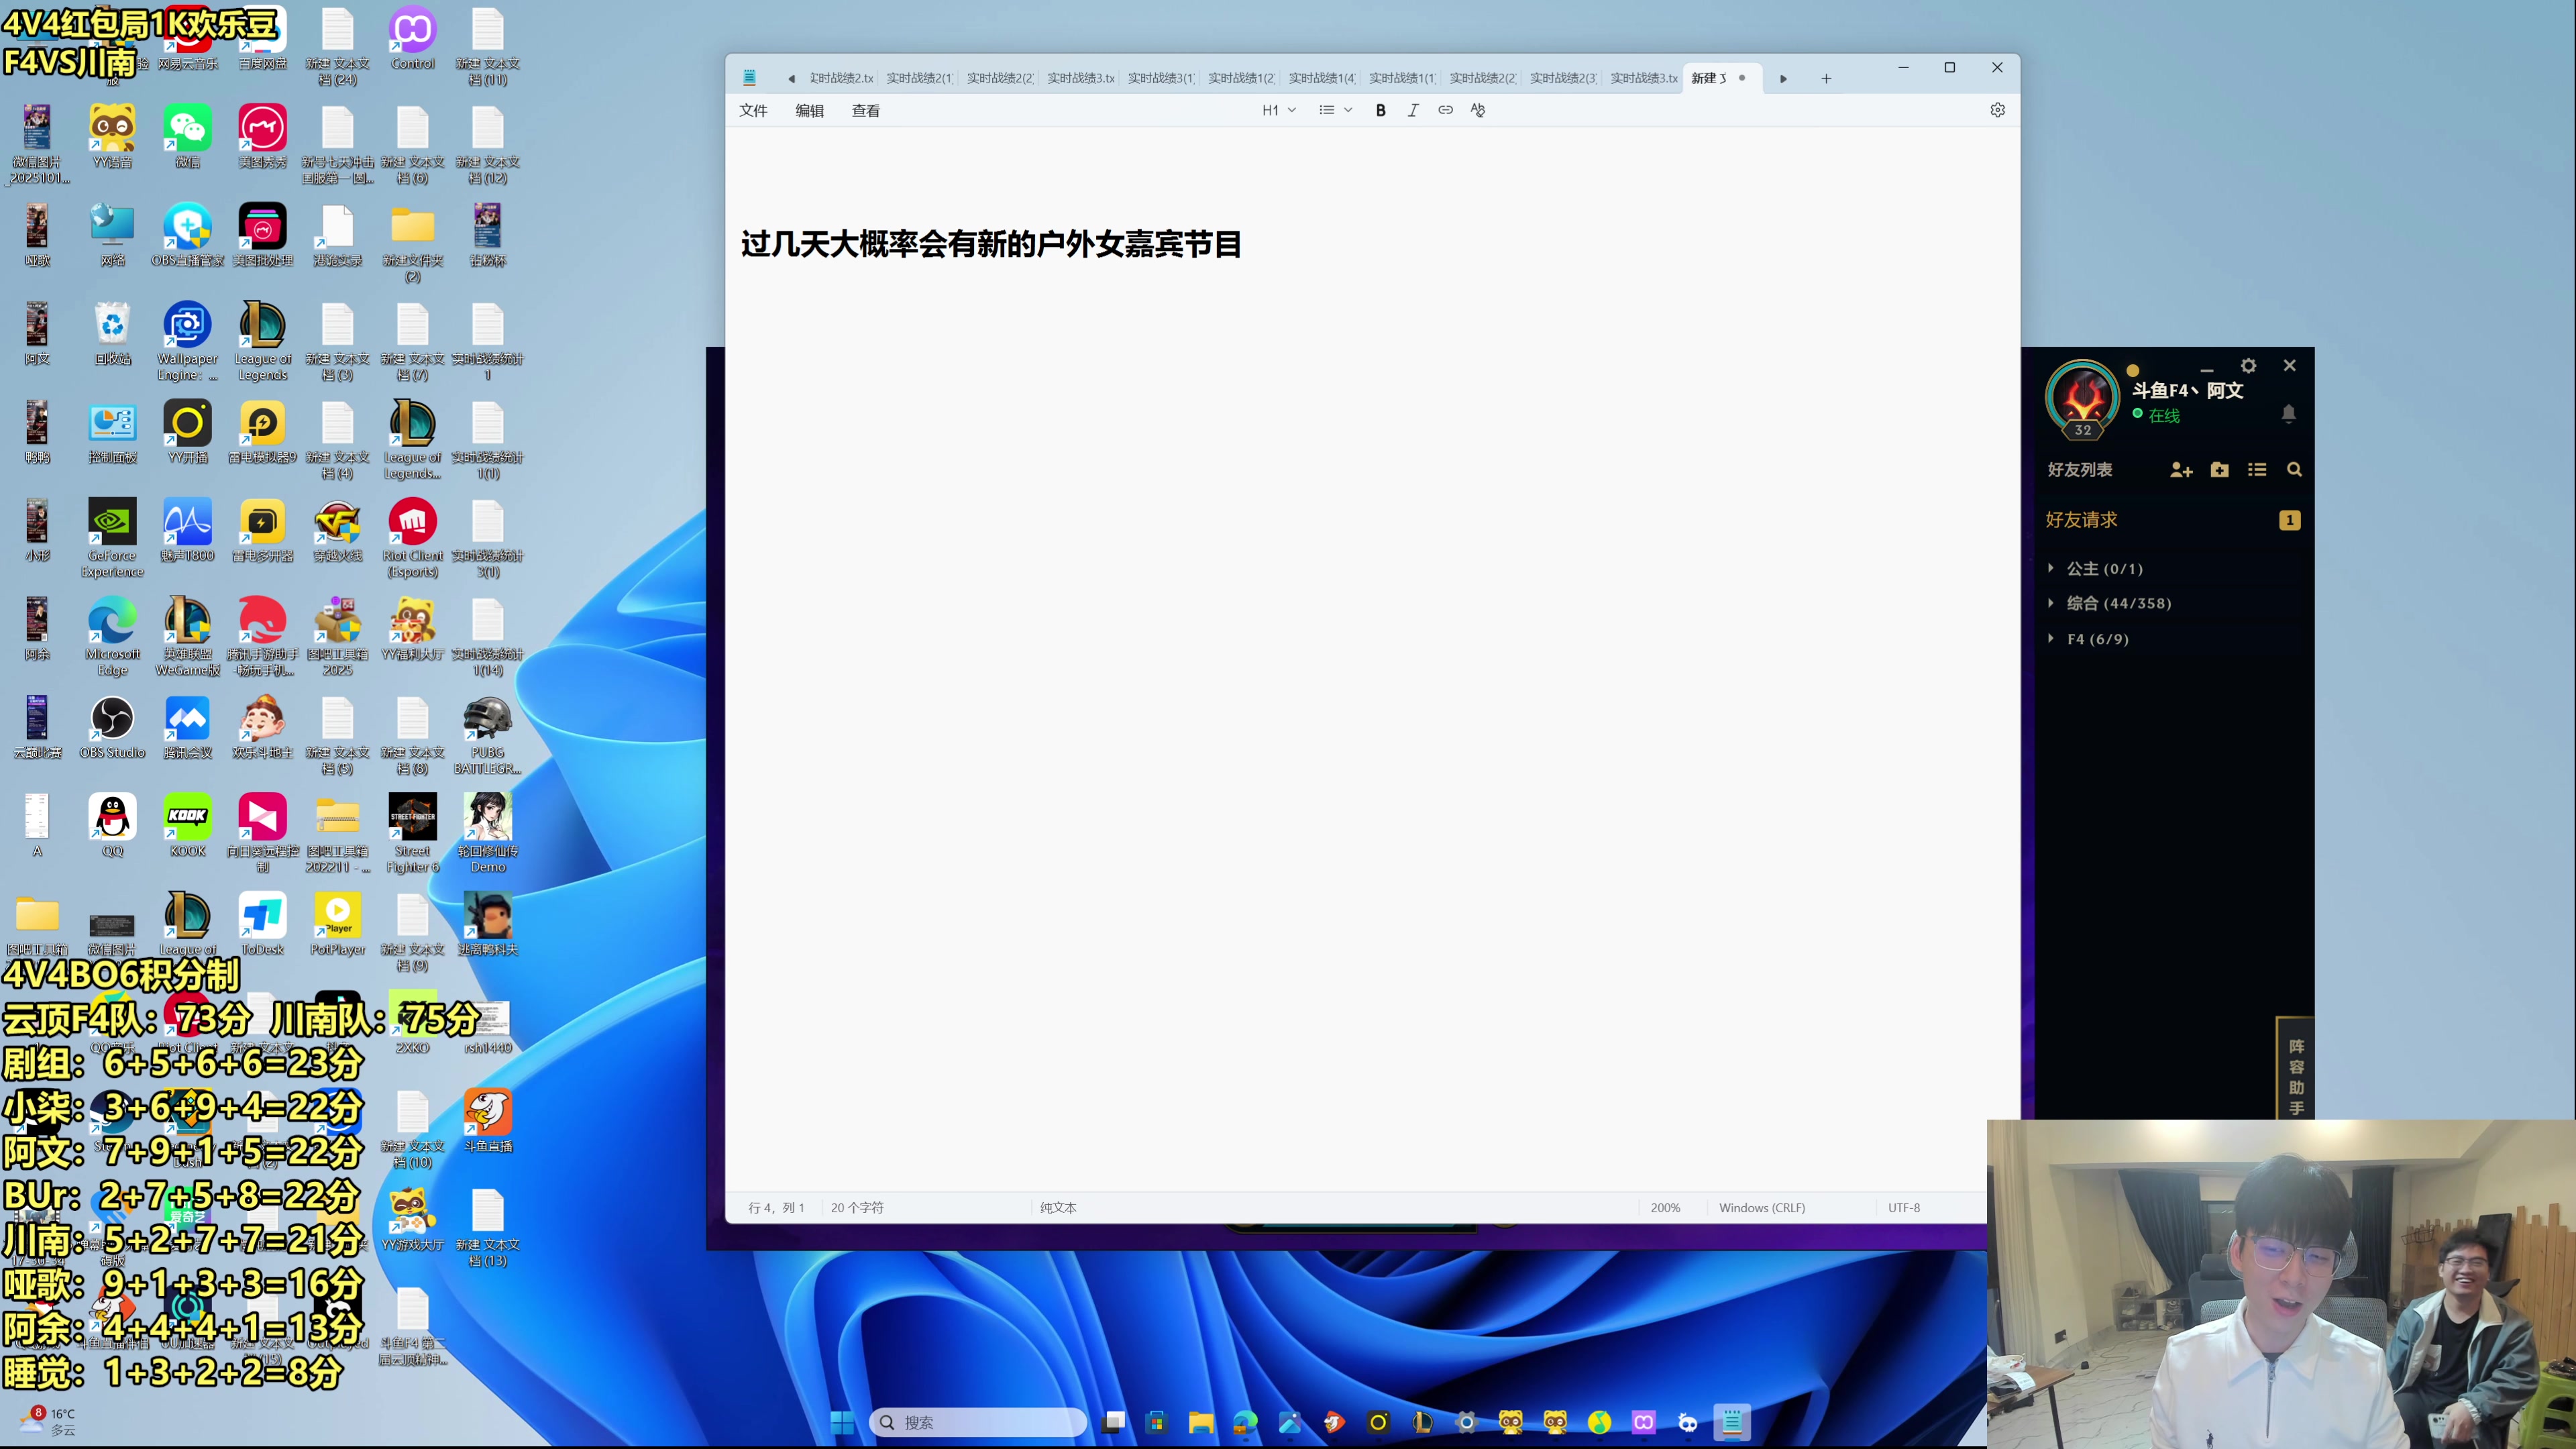Click the notification bell in LoL panel

[2288, 413]
